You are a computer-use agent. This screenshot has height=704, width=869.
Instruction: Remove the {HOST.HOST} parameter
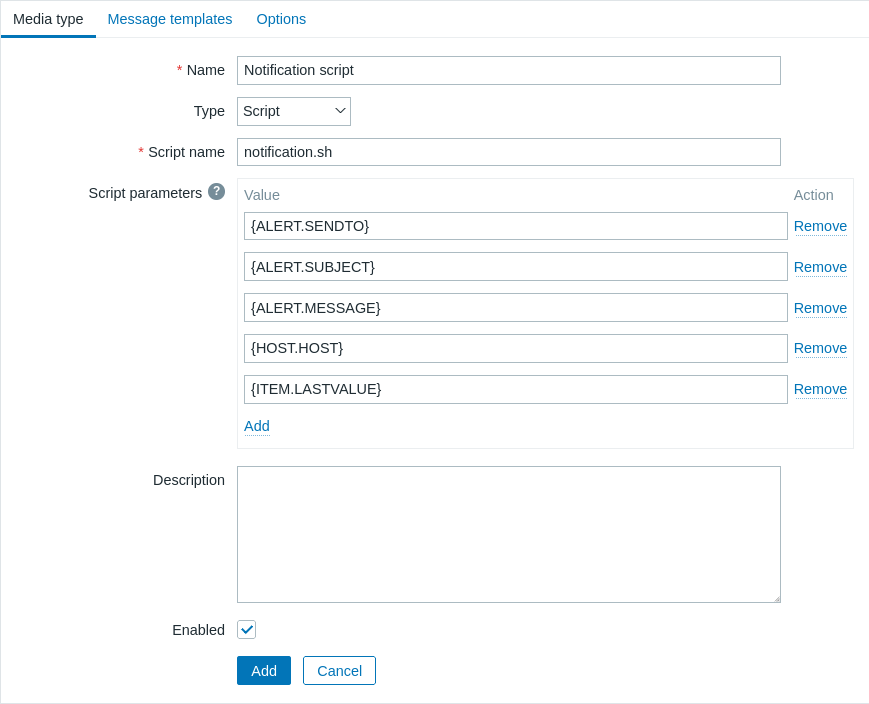click(820, 348)
